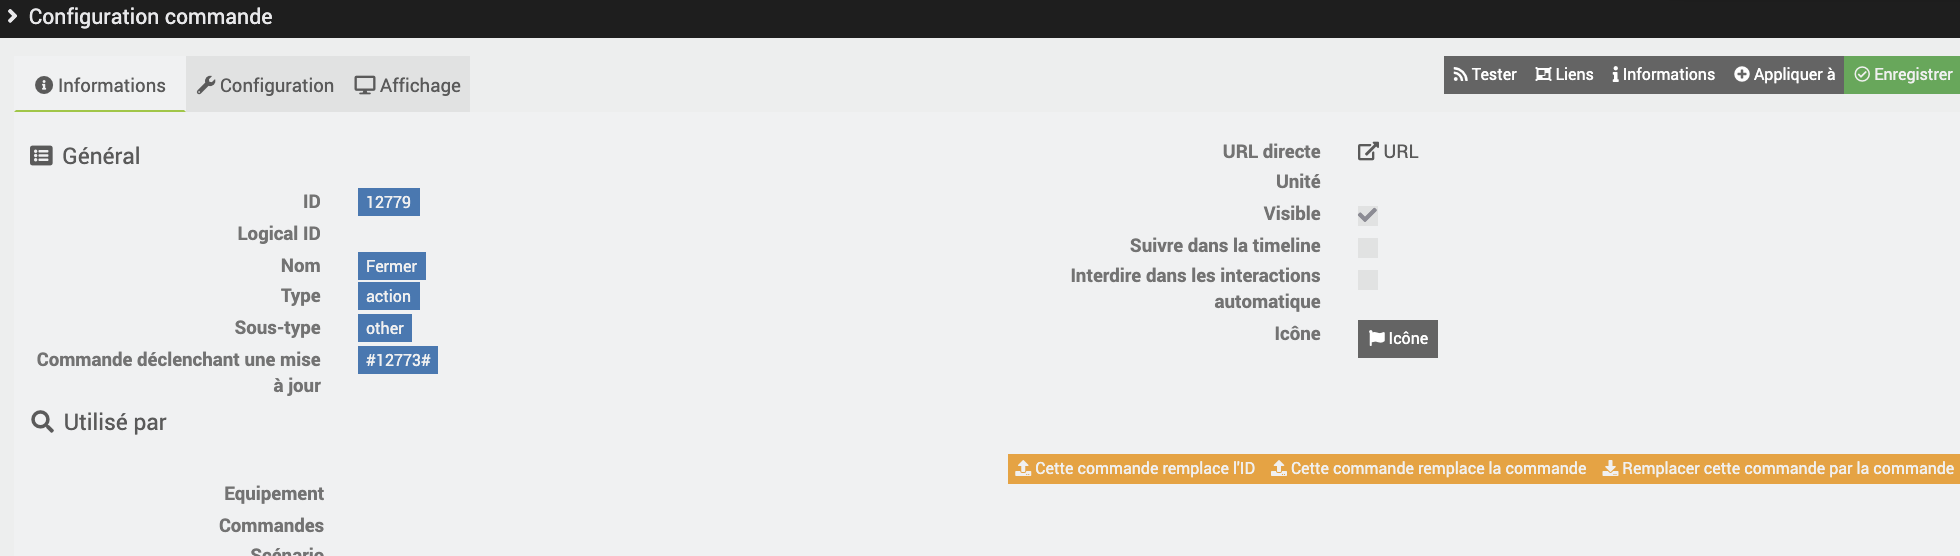
Task: Click the #12773# command badge
Action: coord(398,360)
